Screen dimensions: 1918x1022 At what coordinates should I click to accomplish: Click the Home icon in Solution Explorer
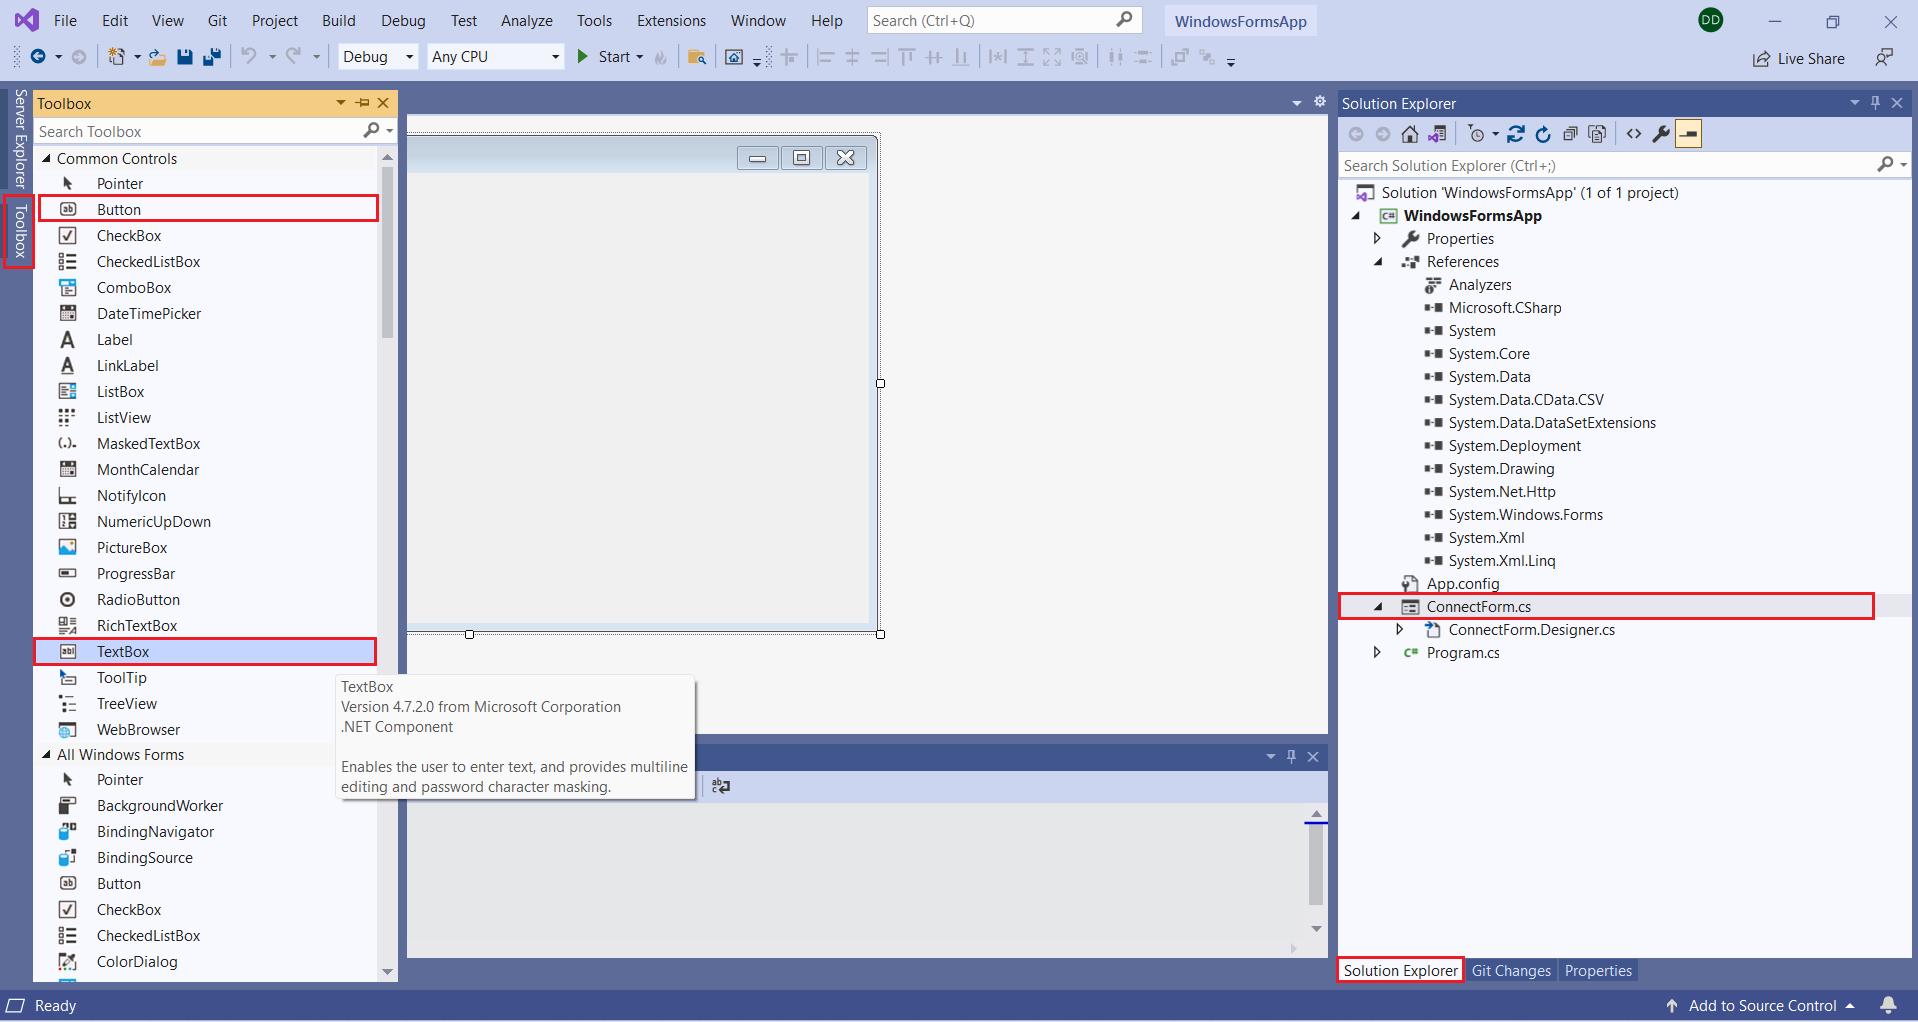(x=1409, y=134)
